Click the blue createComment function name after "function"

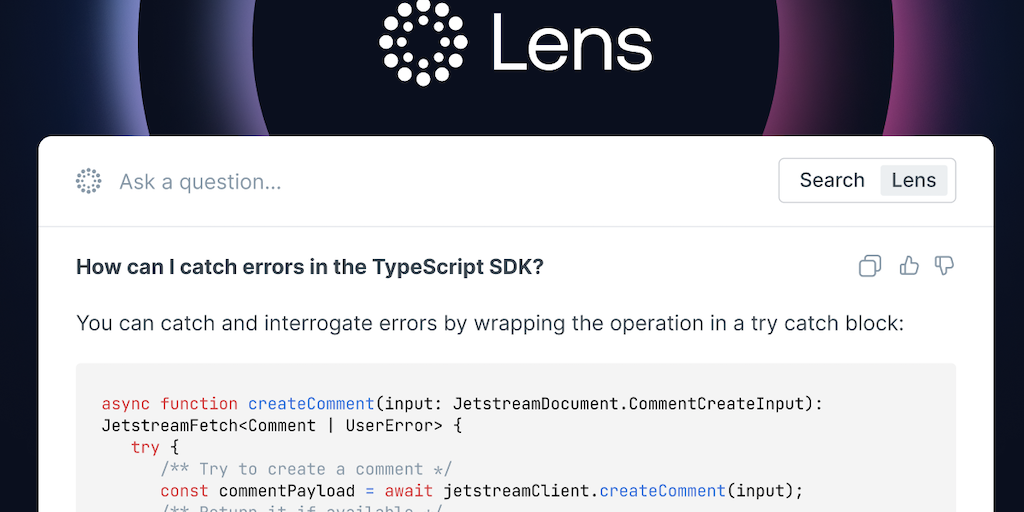coord(311,404)
